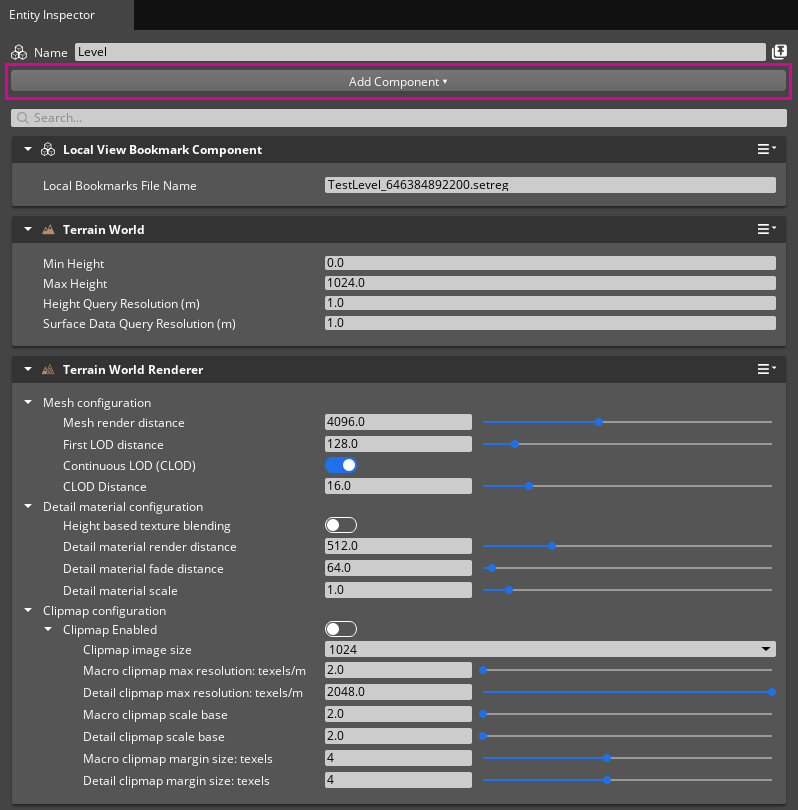Click the mountain icon on Terrain World header
Image resolution: width=798 pixels, height=810 pixels.
tap(48, 229)
